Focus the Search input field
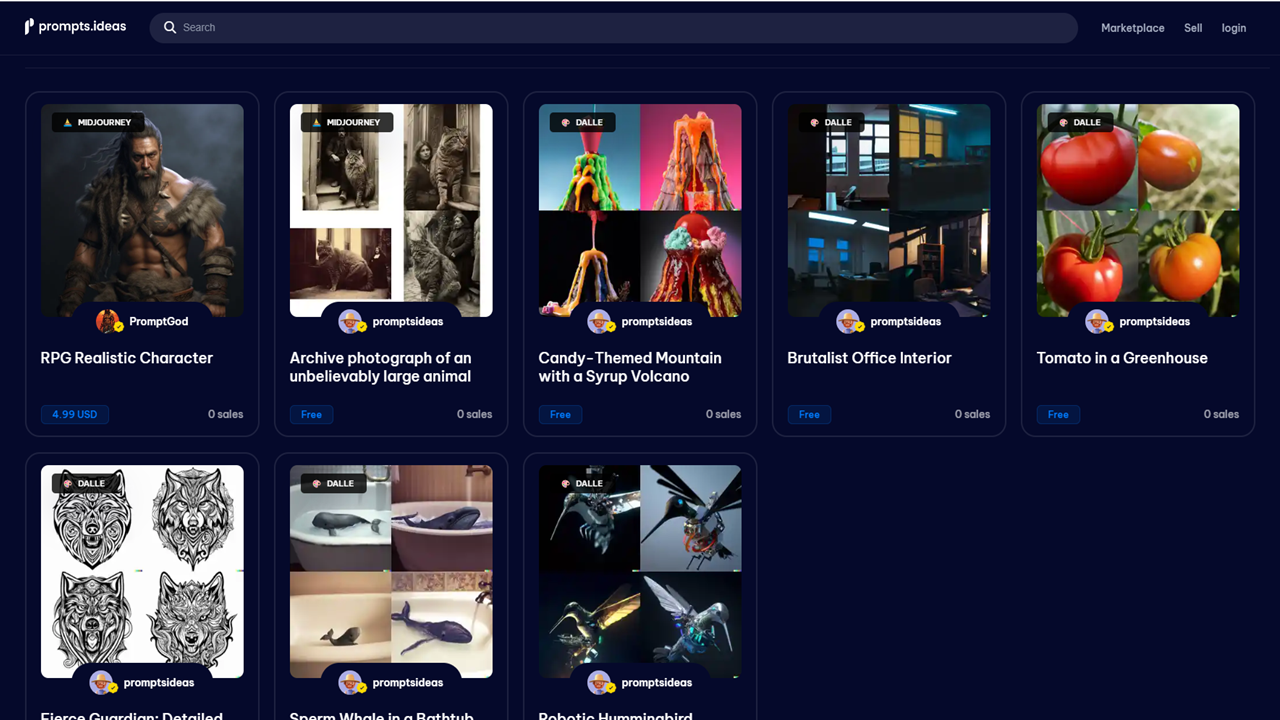 point(613,28)
